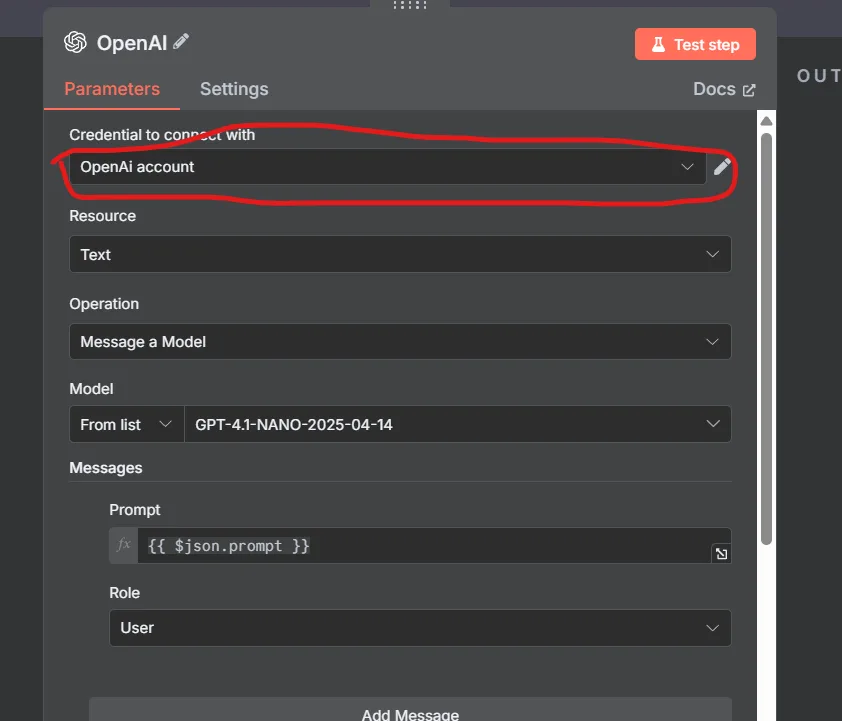Expand the Operation dropdown Message a Model
This screenshot has width=842, height=721.
400,342
